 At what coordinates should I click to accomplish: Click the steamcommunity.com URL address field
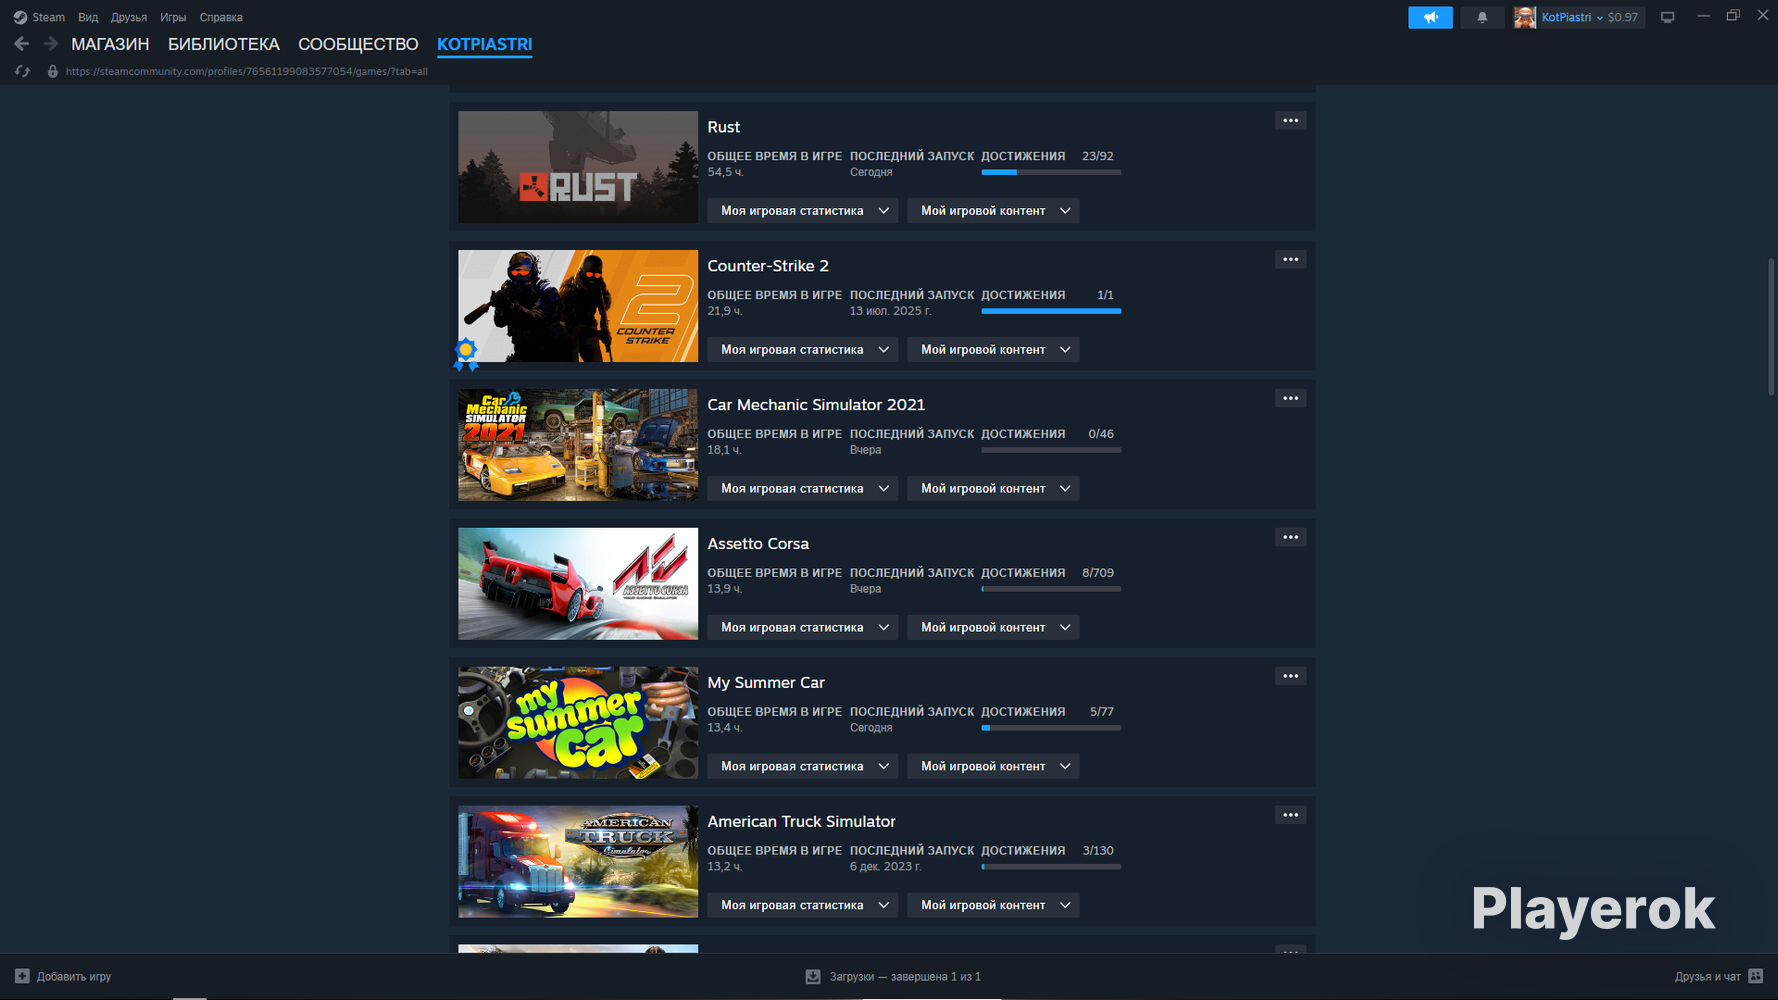[247, 71]
